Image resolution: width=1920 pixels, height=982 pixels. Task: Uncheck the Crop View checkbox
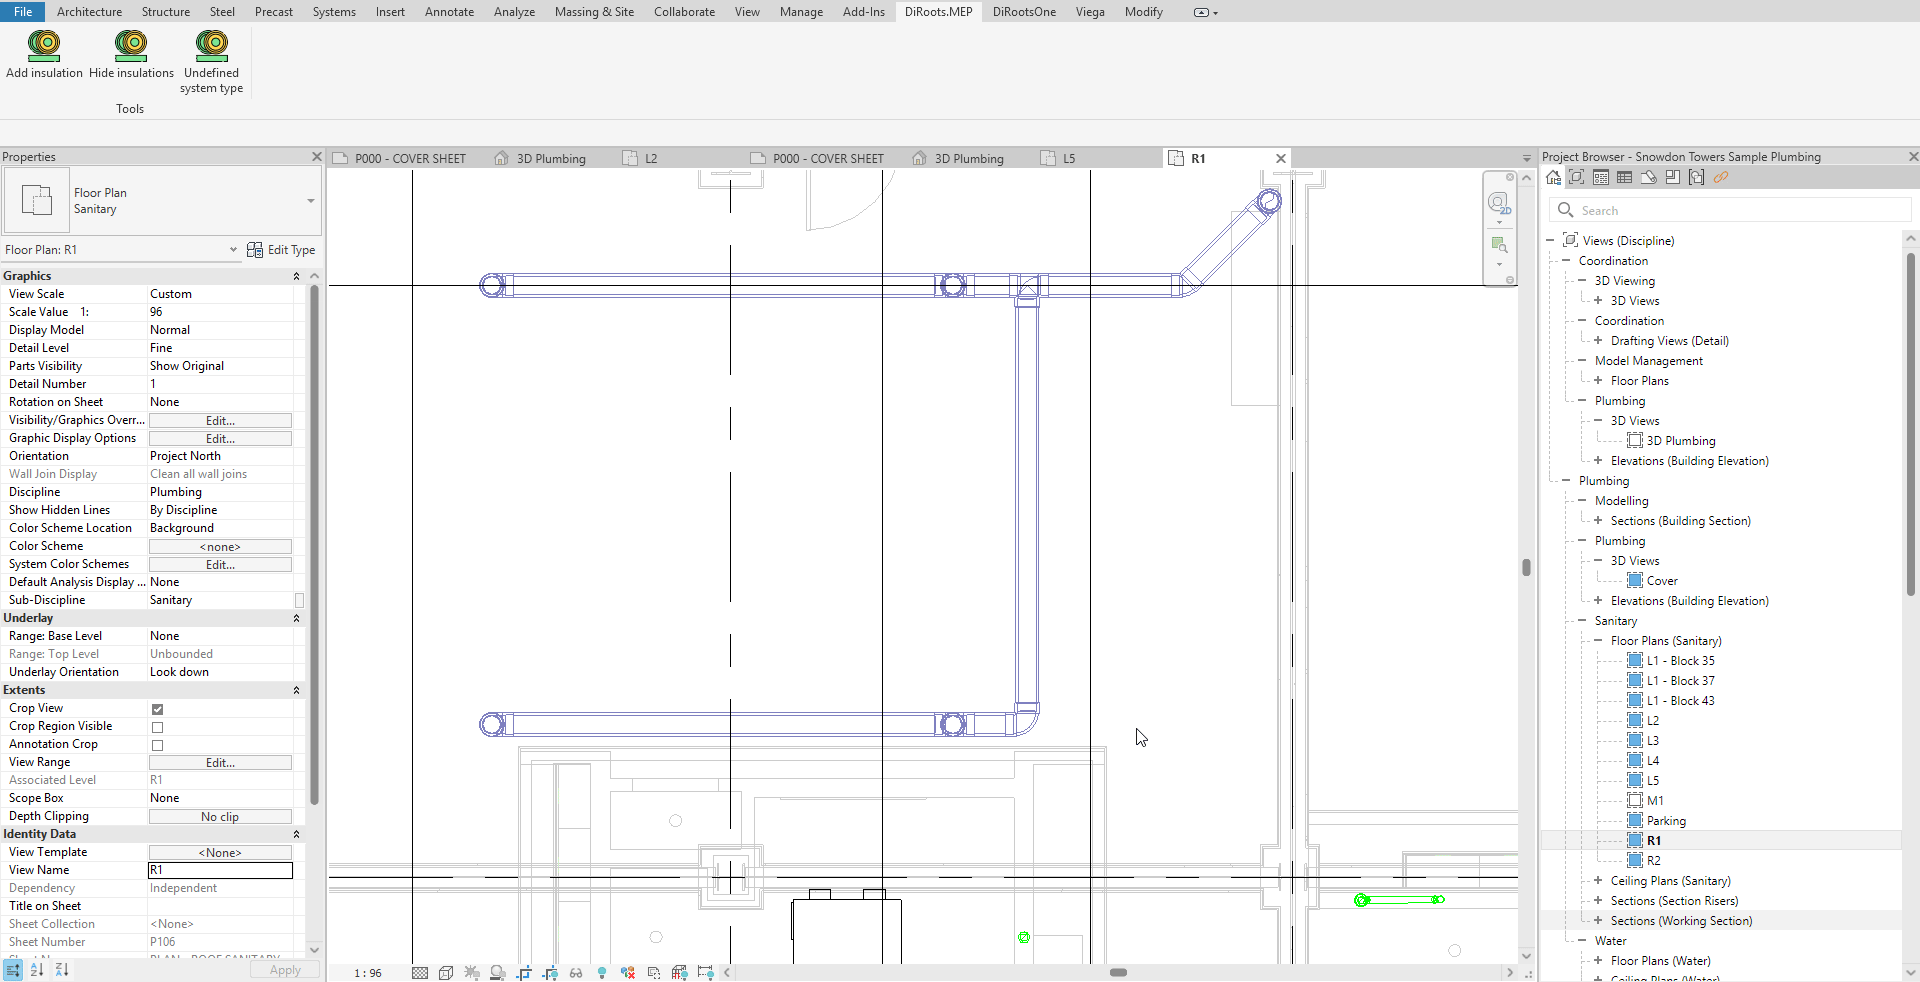click(x=157, y=709)
